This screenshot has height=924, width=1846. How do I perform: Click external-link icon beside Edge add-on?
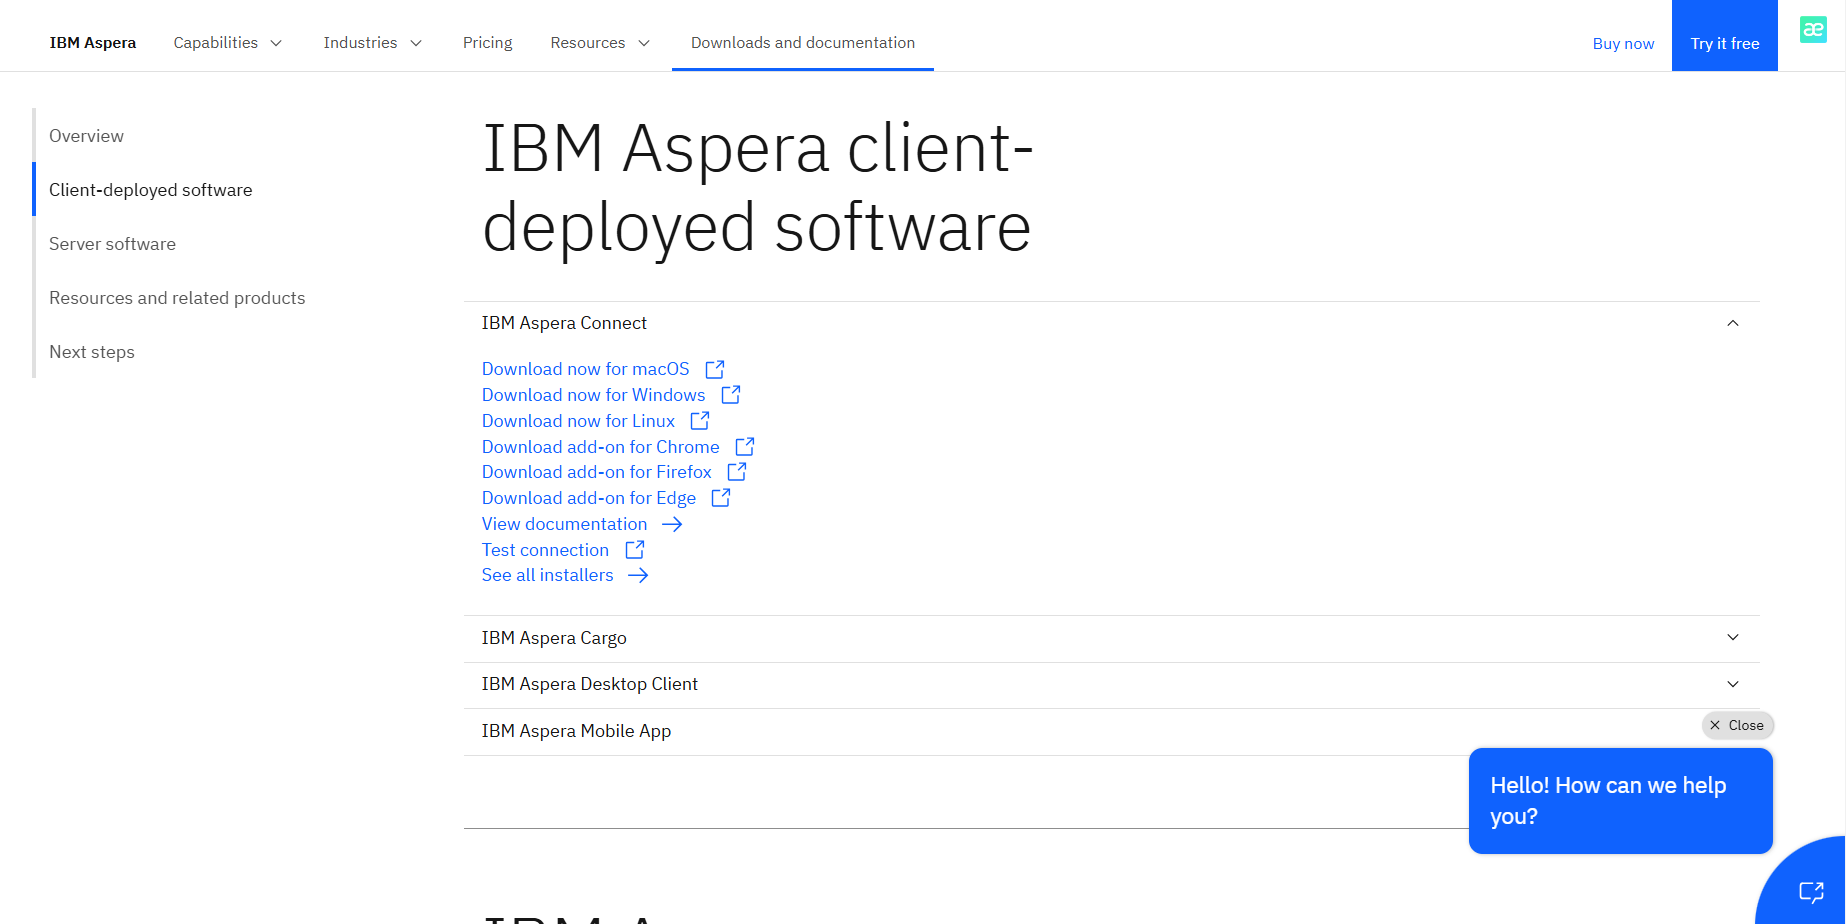click(x=721, y=498)
